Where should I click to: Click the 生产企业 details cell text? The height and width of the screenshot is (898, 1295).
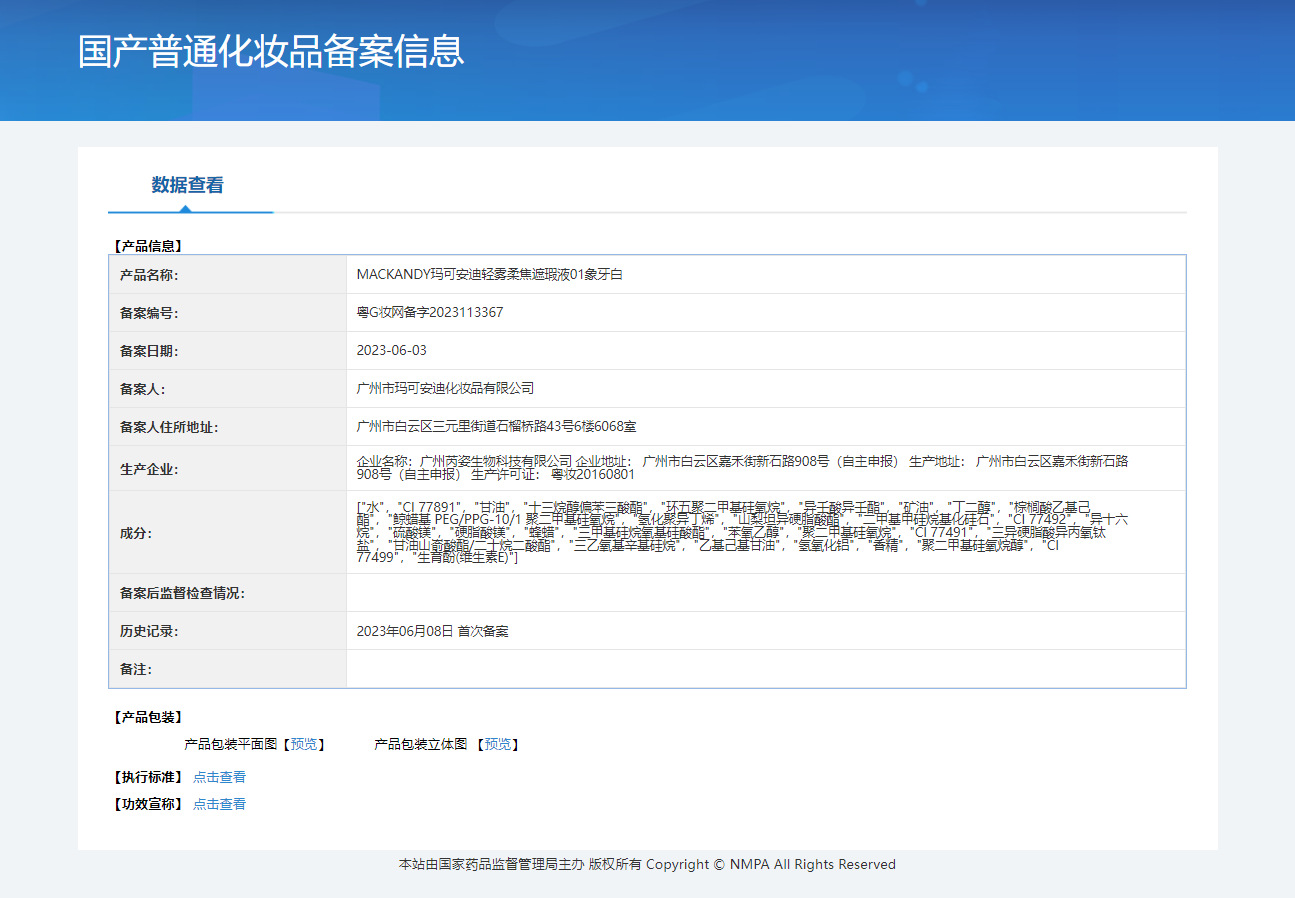click(743, 468)
